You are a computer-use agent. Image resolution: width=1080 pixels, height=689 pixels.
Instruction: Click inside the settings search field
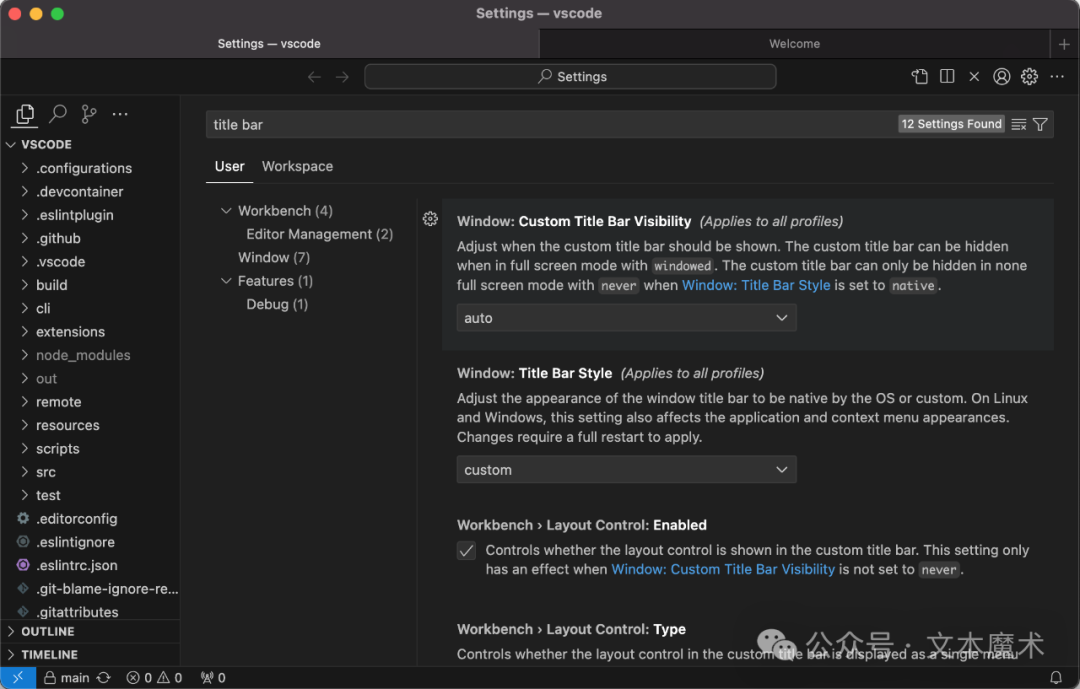pos(500,123)
